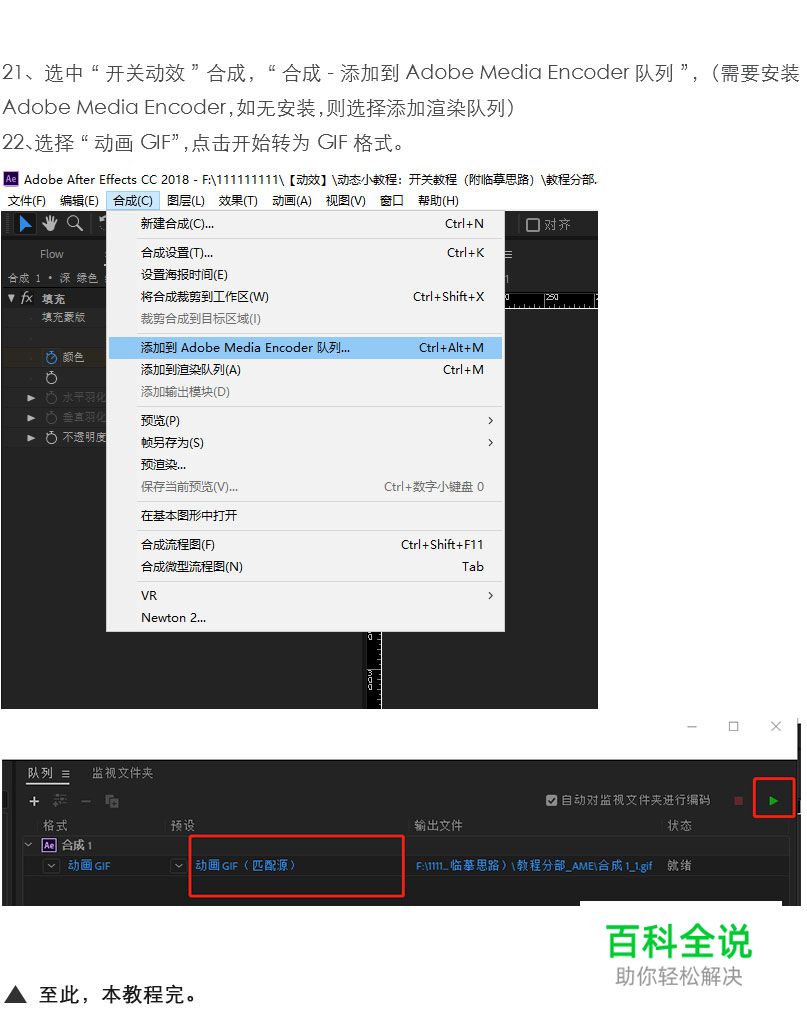Click the plus icon to add a source

click(x=34, y=801)
